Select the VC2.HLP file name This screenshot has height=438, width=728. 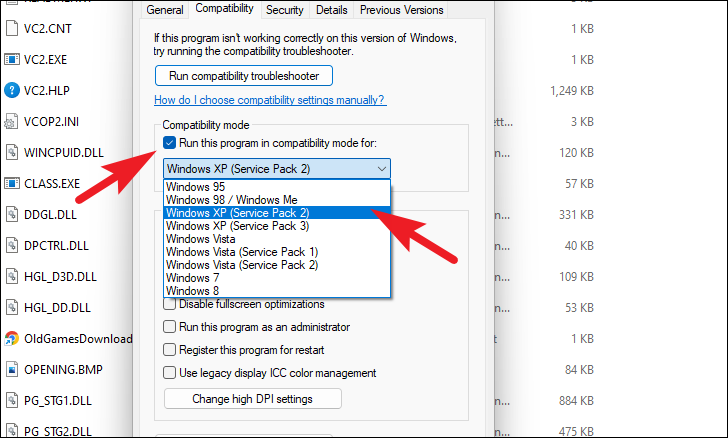click(47, 91)
